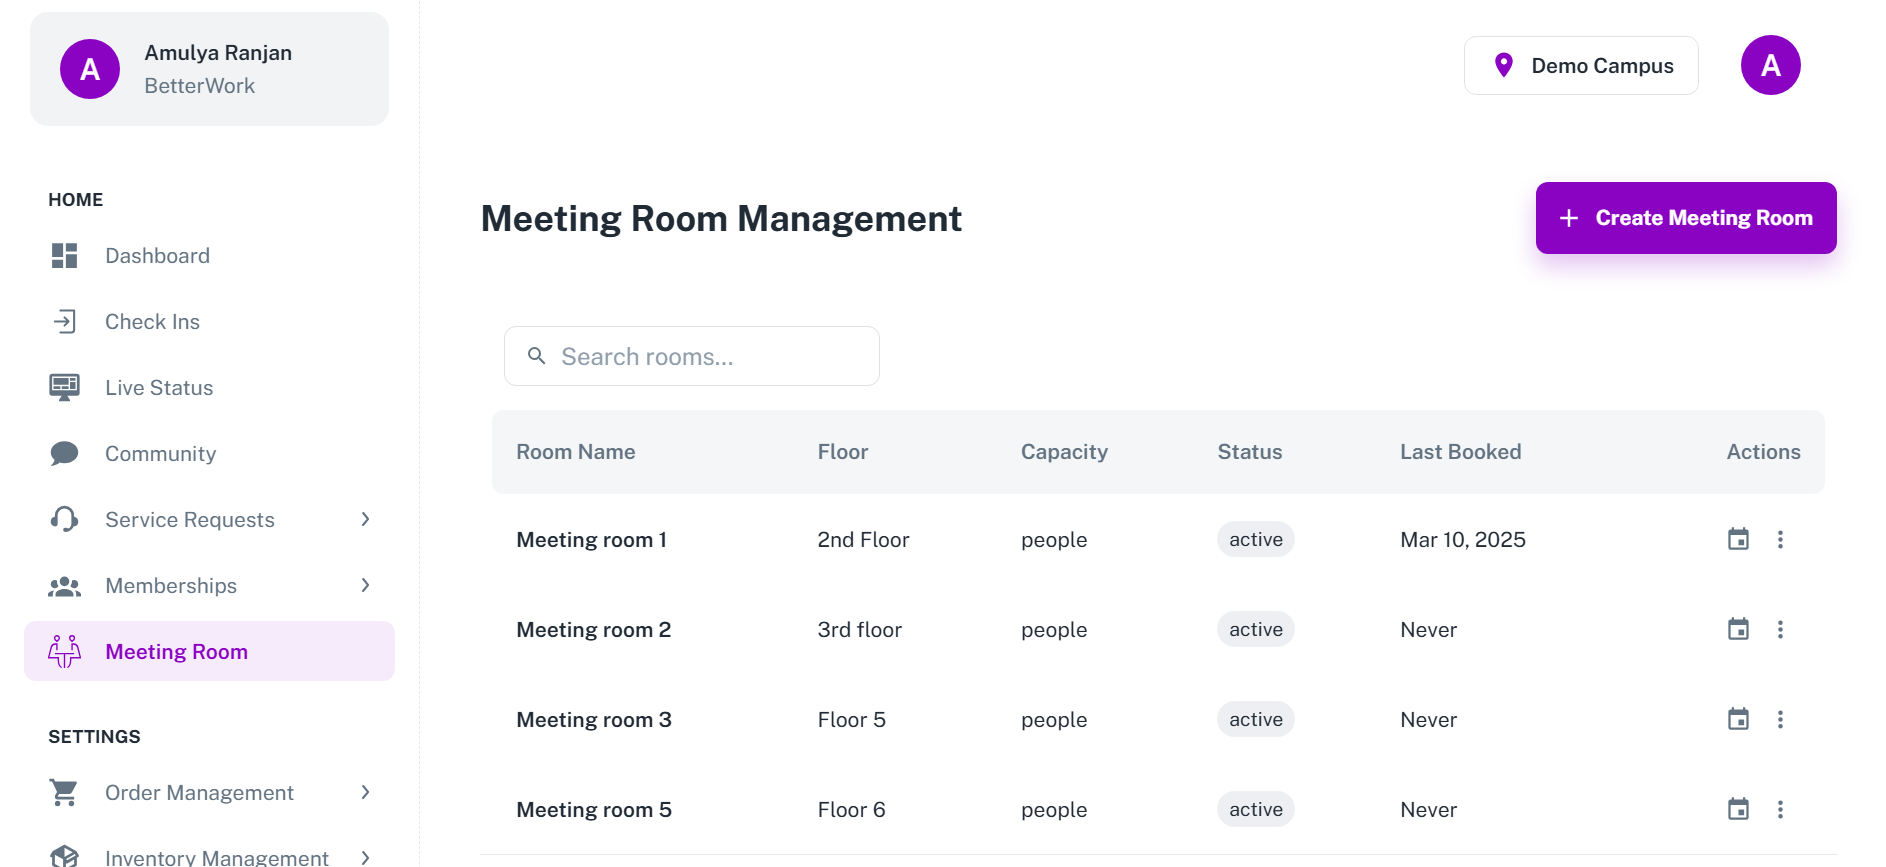1886x867 pixels.
Task: Expand the Memberships submenu chevron
Action: tap(365, 586)
